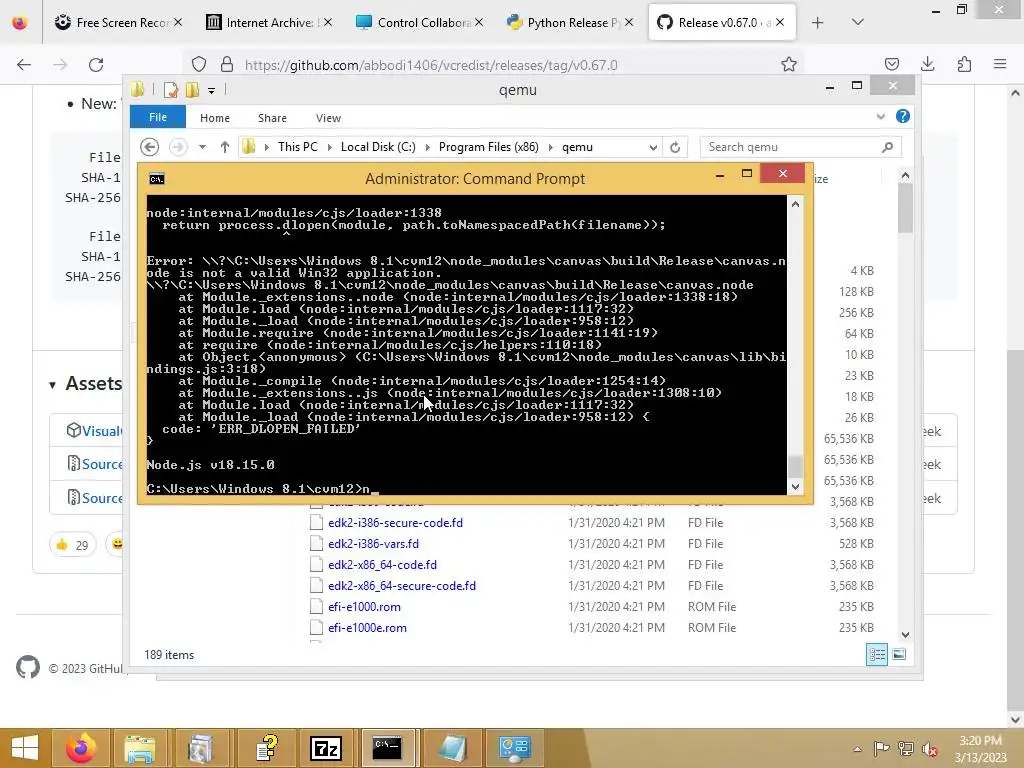
Task: Click the Explorer search magnifier icon
Action: (x=887, y=147)
